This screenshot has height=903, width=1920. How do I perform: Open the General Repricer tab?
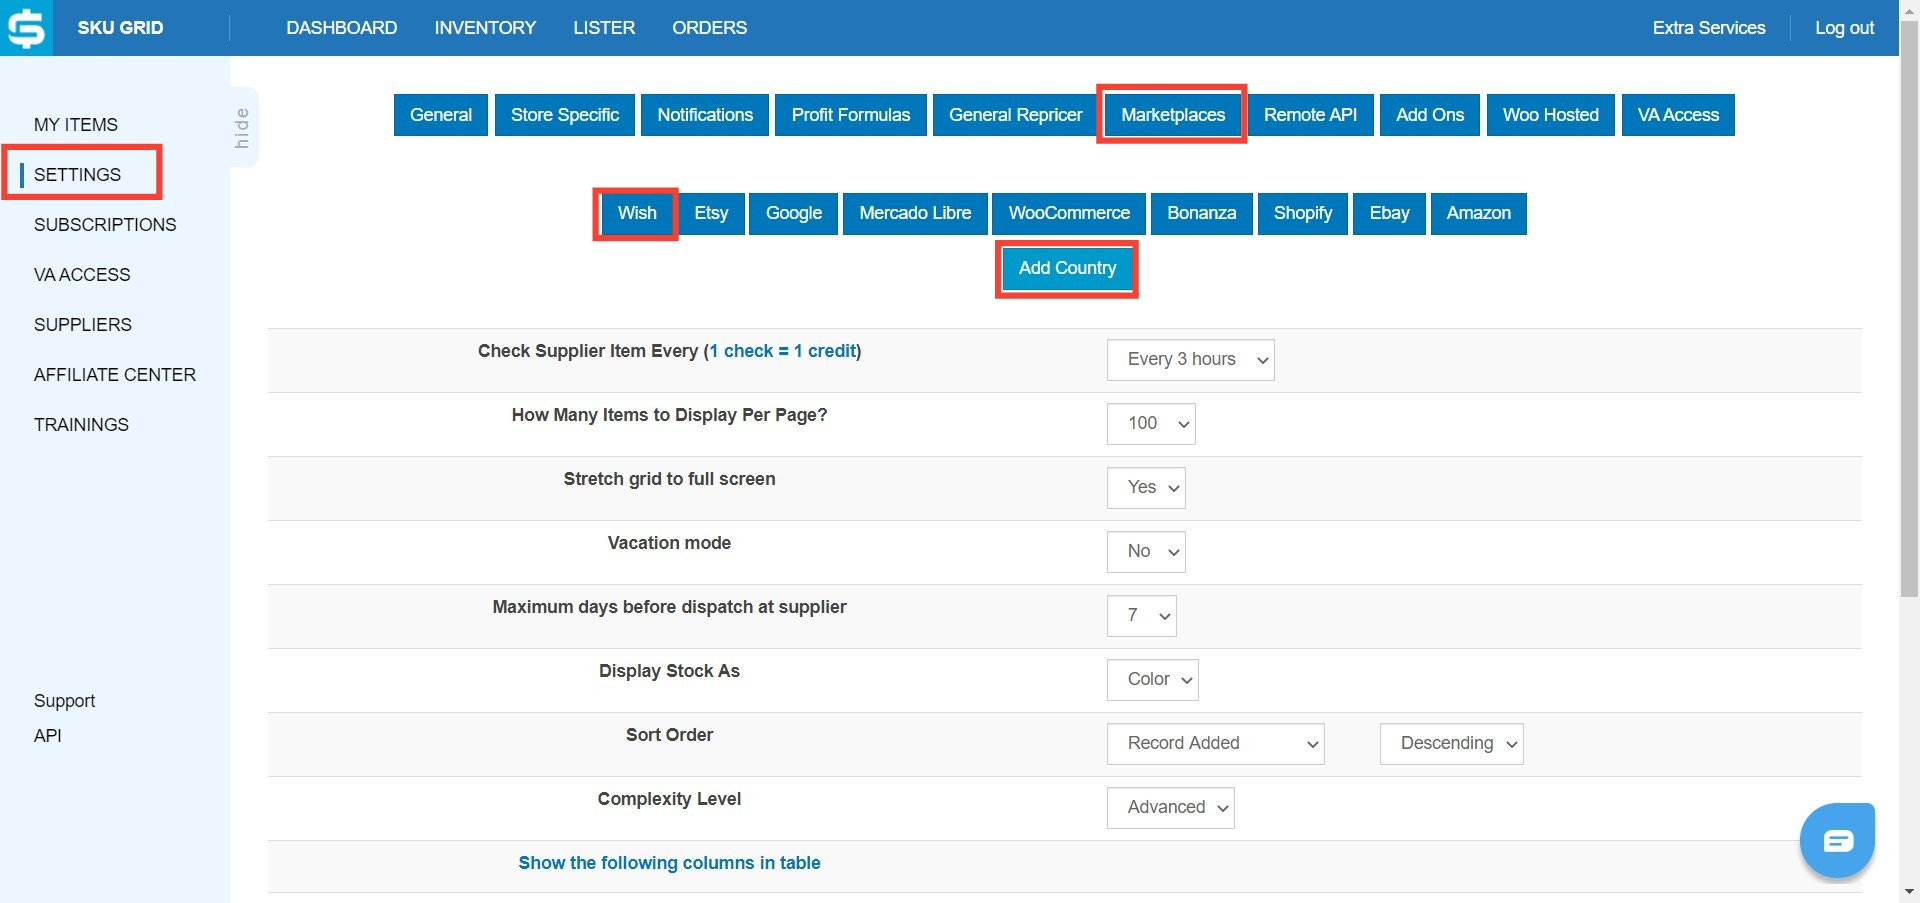coord(1016,115)
